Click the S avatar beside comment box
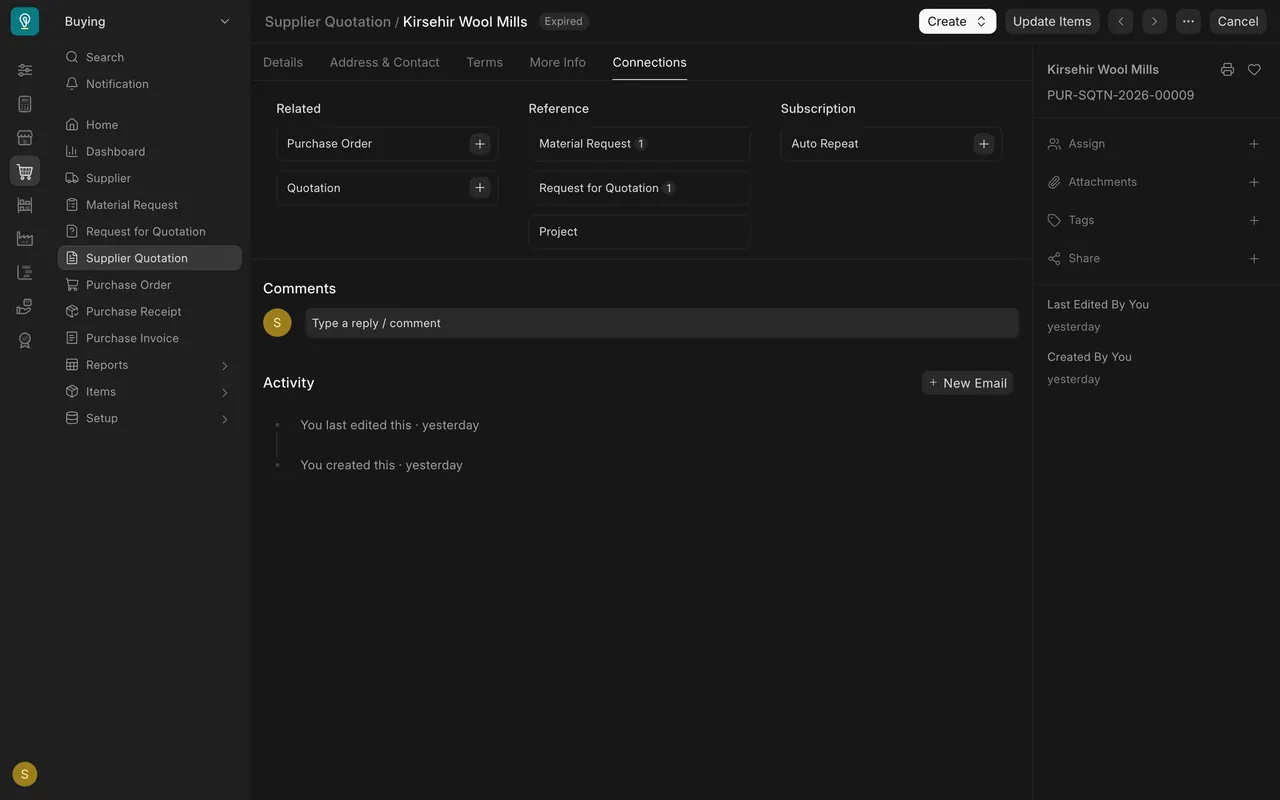Image resolution: width=1280 pixels, height=800 pixels. tap(277, 322)
